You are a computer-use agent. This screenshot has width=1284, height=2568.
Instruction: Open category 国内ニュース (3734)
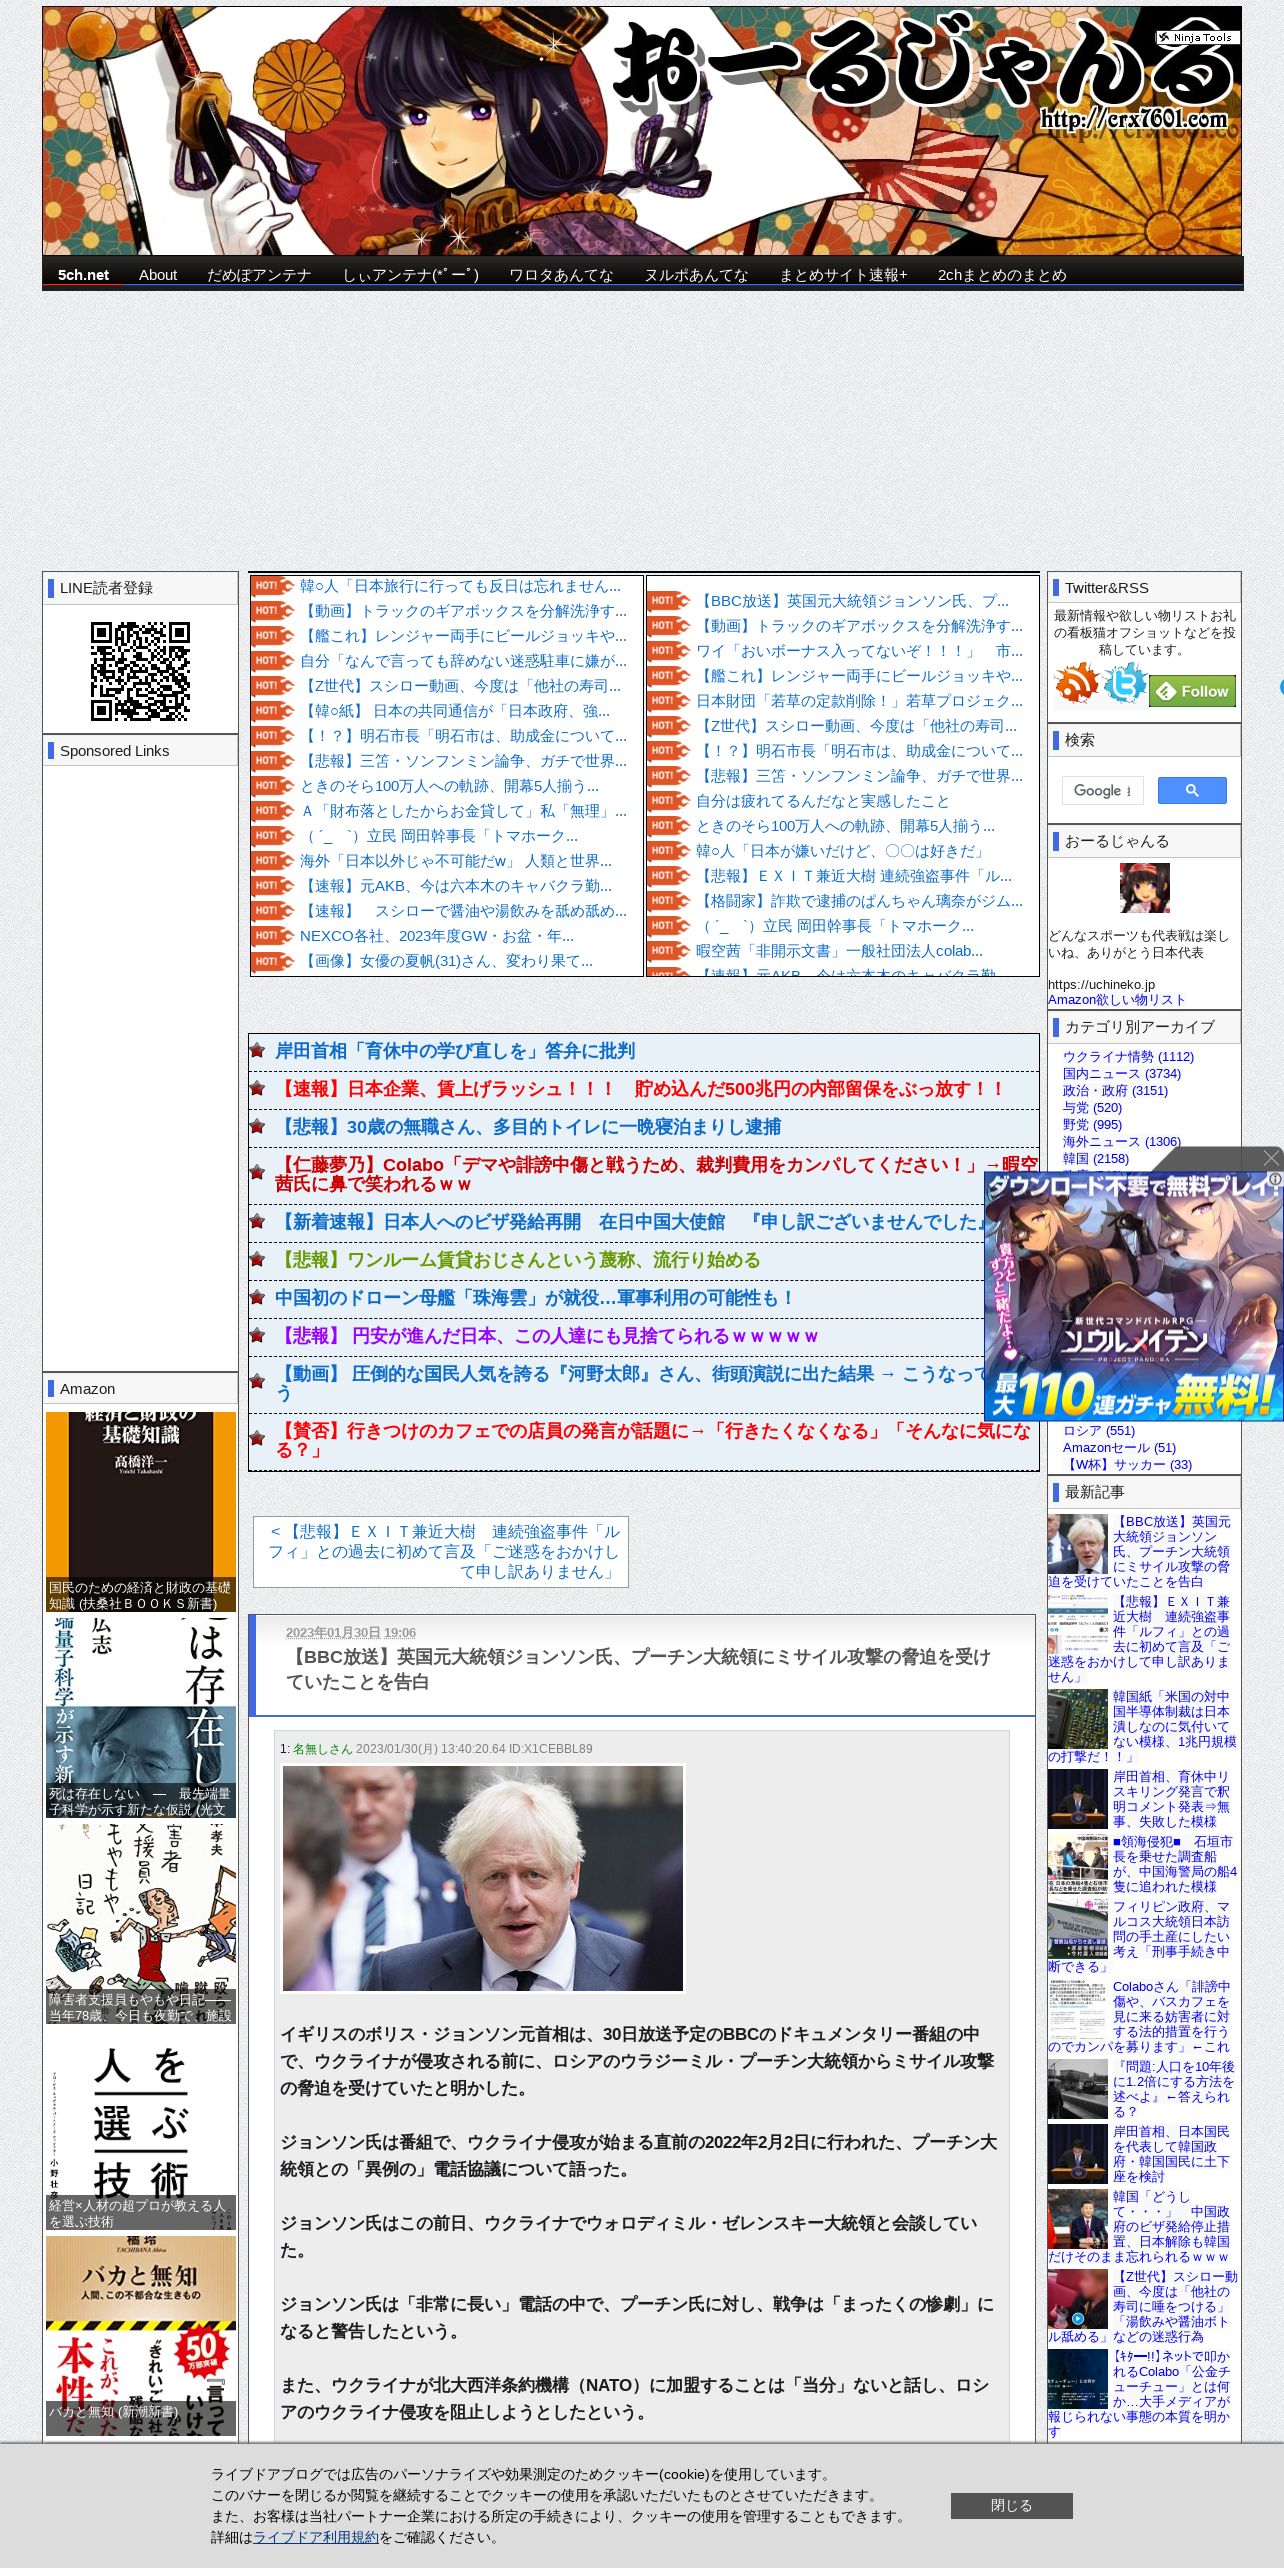coord(1122,1074)
